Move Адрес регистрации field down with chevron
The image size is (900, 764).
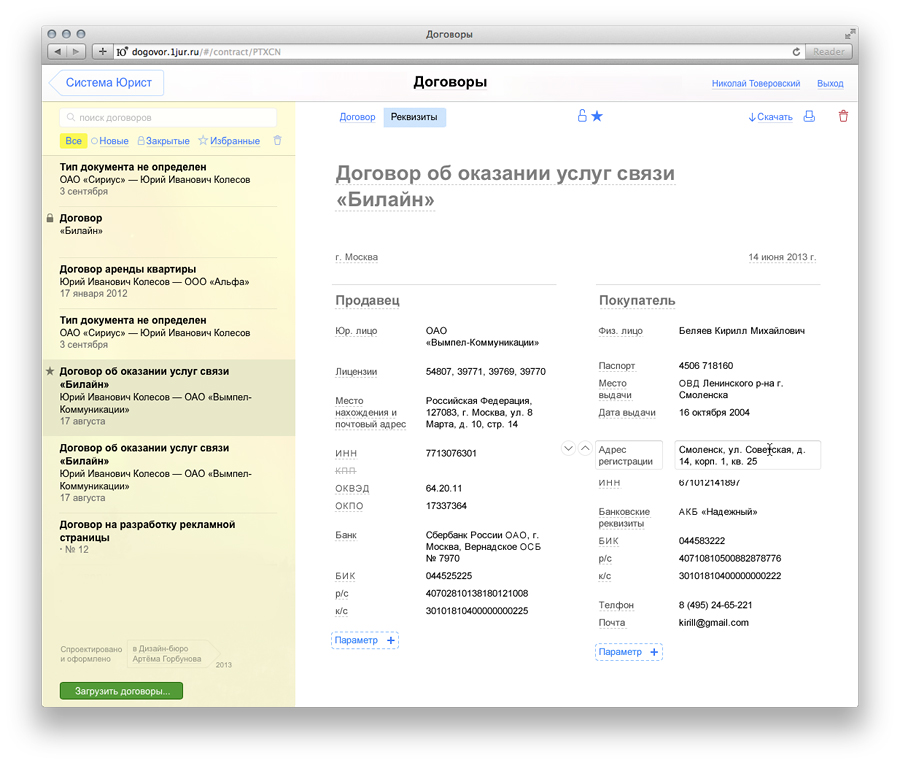point(568,448)
